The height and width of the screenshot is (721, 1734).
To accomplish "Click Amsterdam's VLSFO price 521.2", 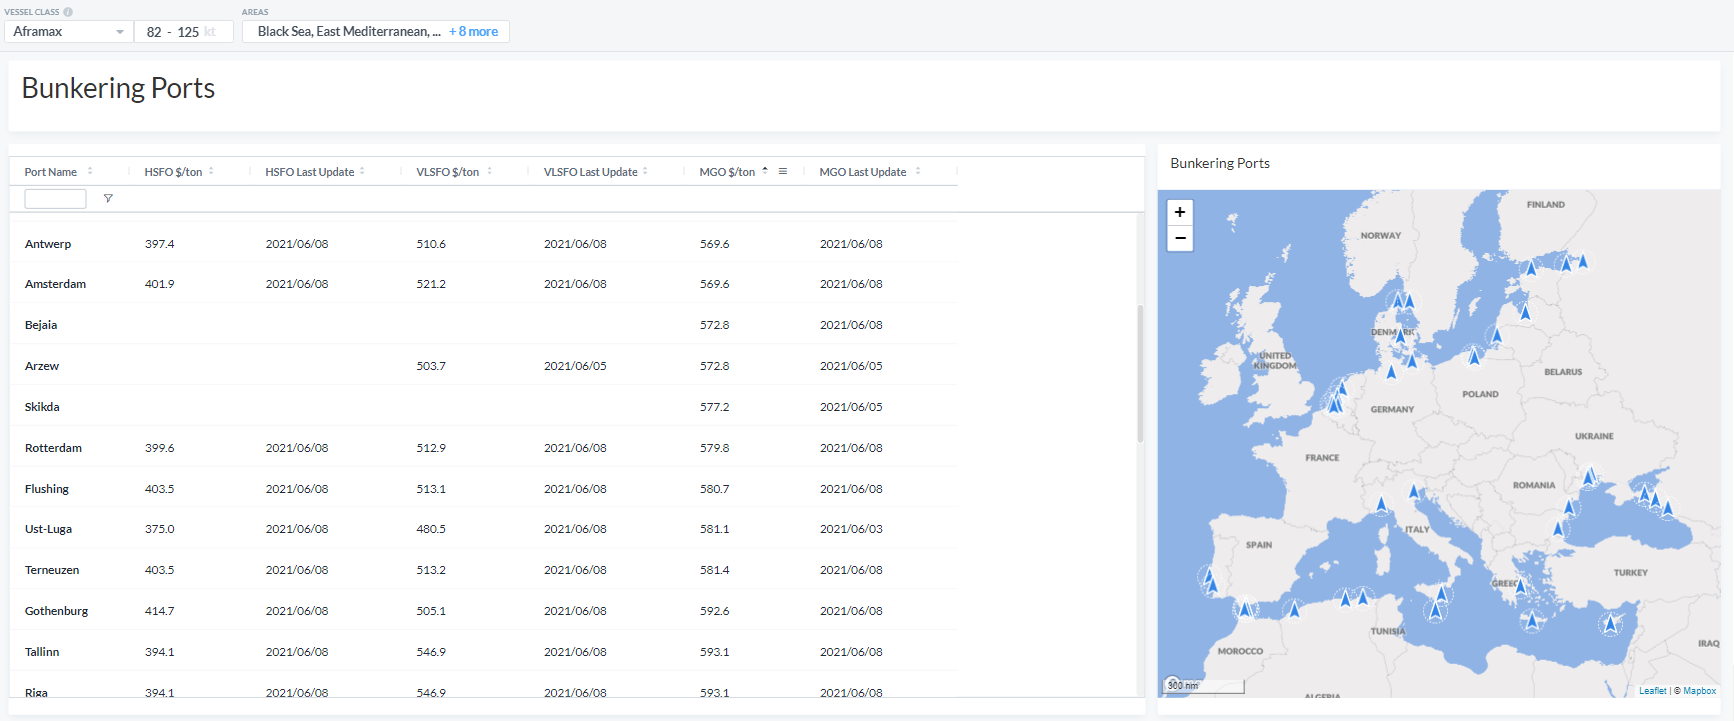I will tap(431, 284).
